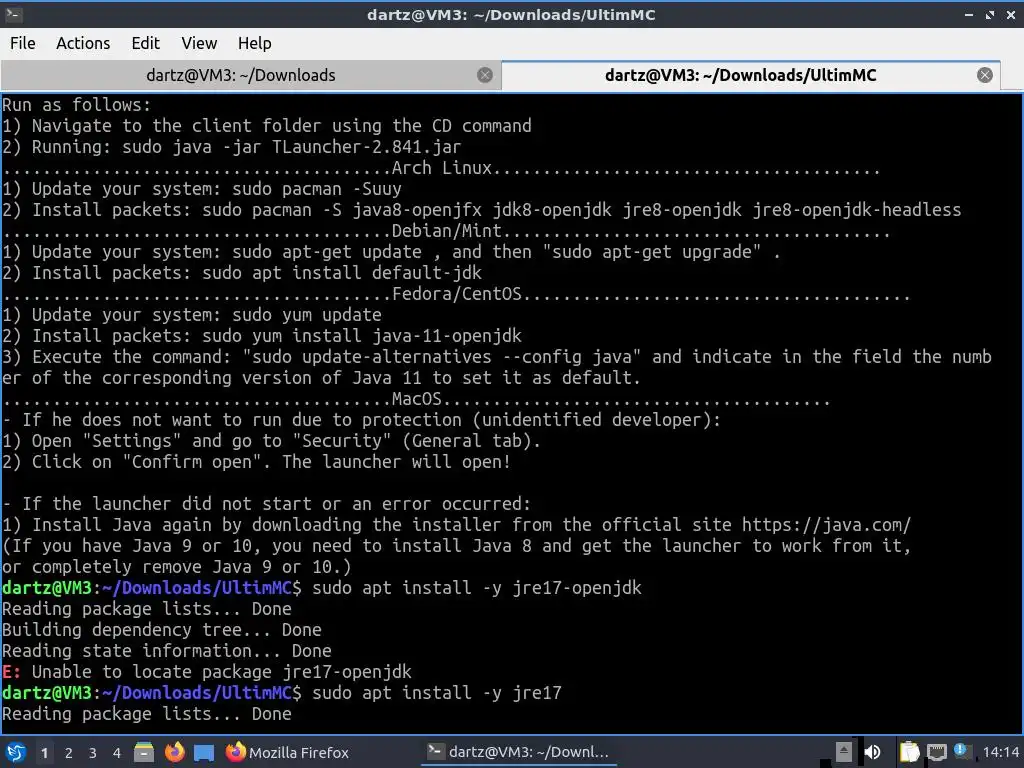Open the removable media eject icon
1024x768 pixels.
[843, 752]
